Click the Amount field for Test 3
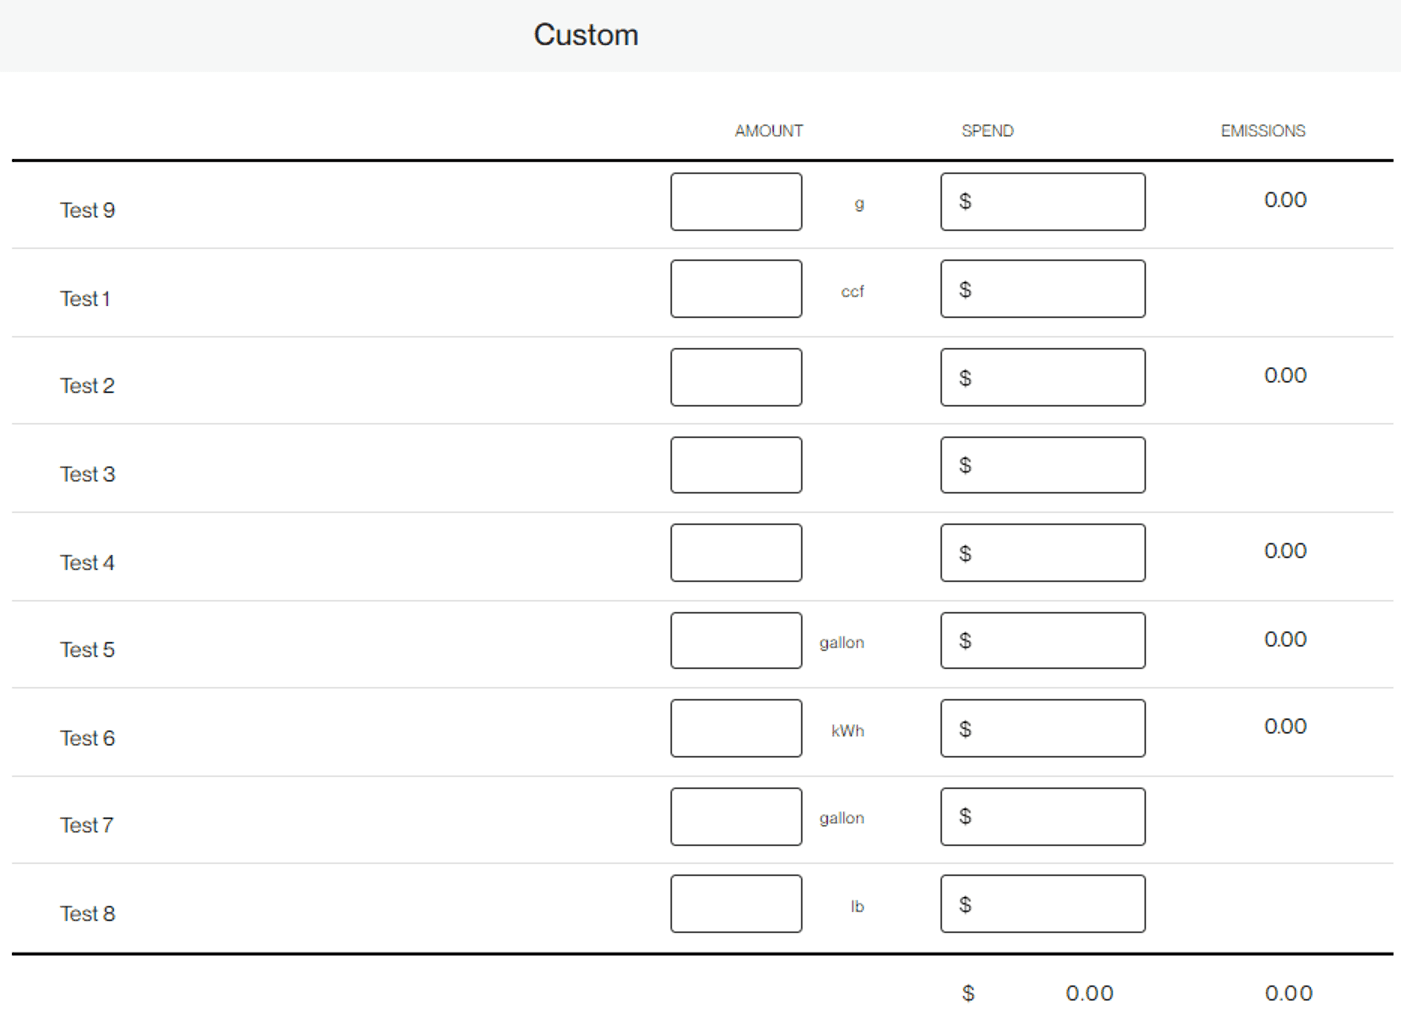Viewport: 1401px width, 1032px height. click(x=736, y=465)
